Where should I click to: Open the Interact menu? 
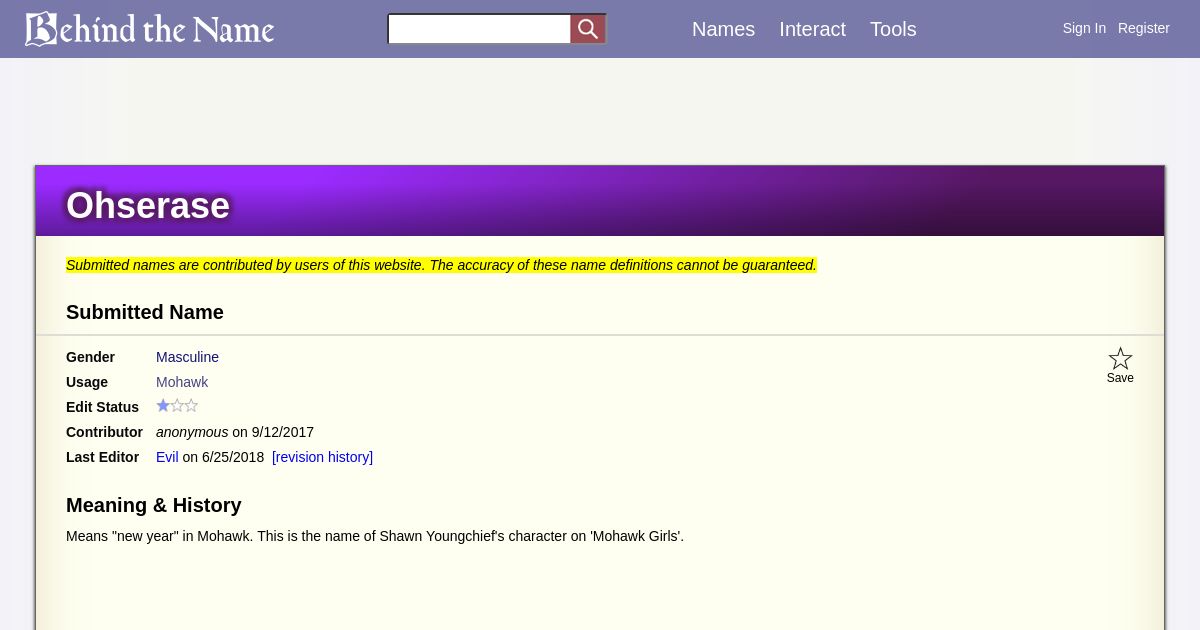coord(812,29)
